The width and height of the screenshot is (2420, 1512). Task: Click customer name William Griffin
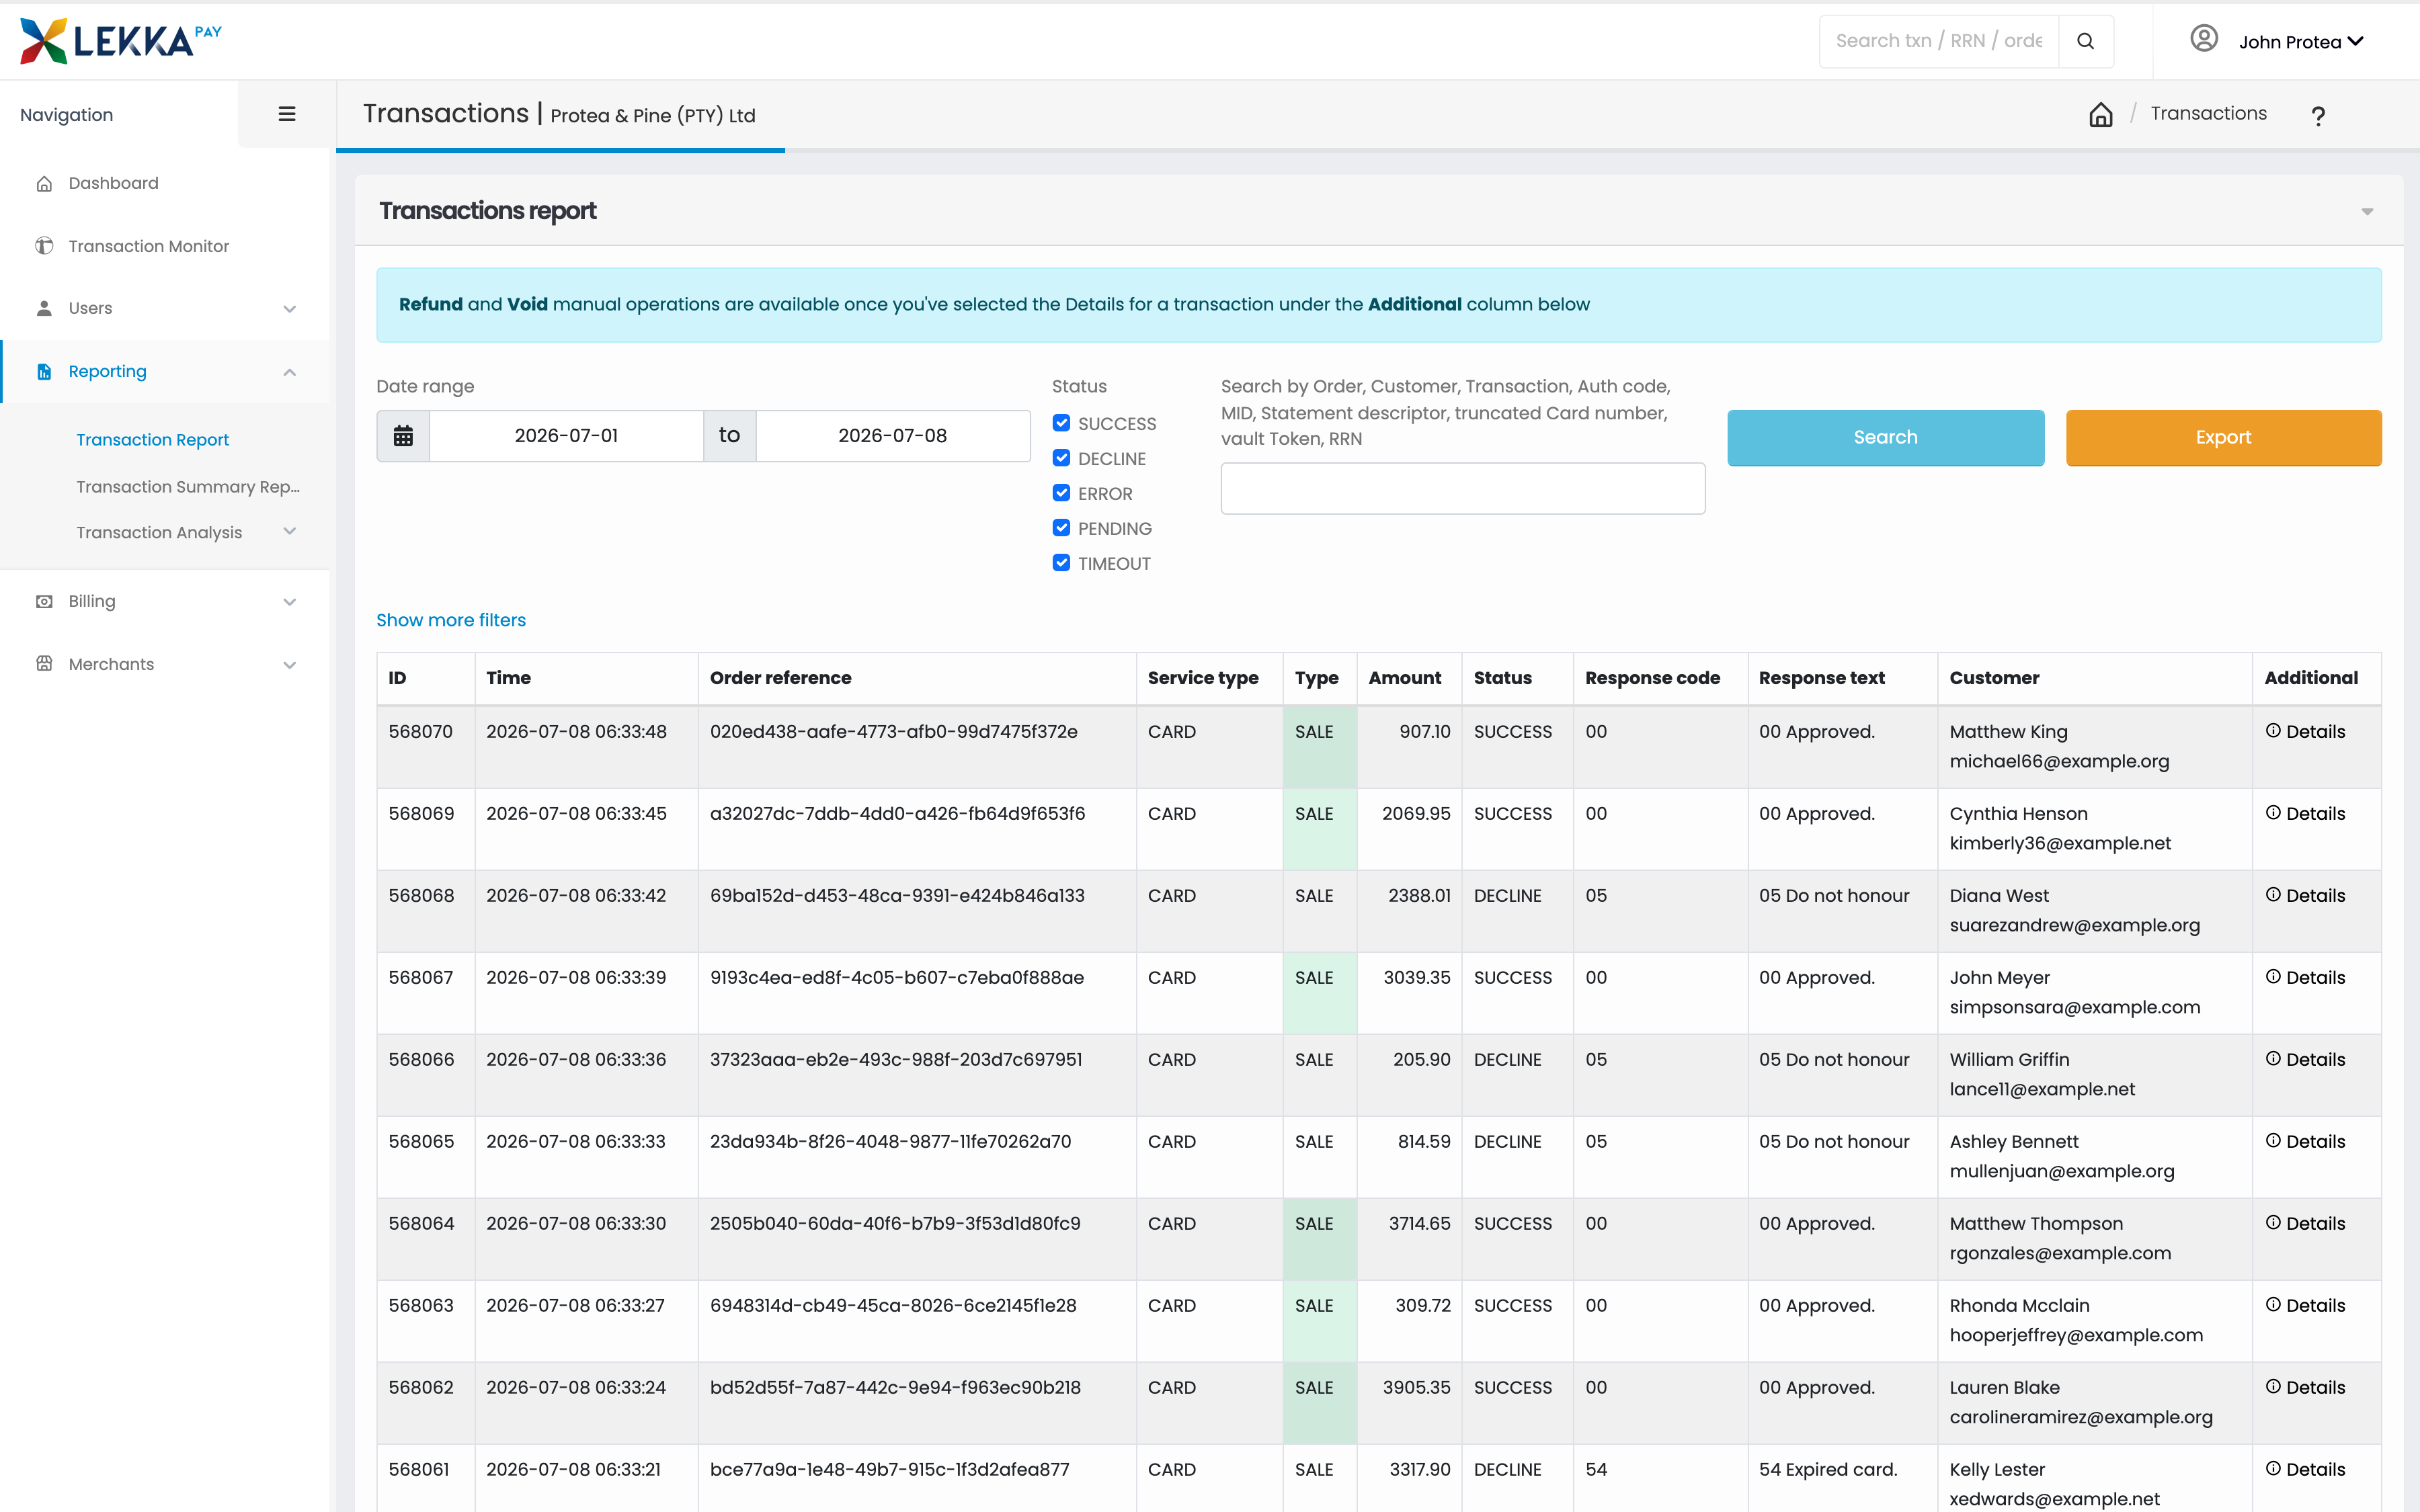(2009, 1060)
